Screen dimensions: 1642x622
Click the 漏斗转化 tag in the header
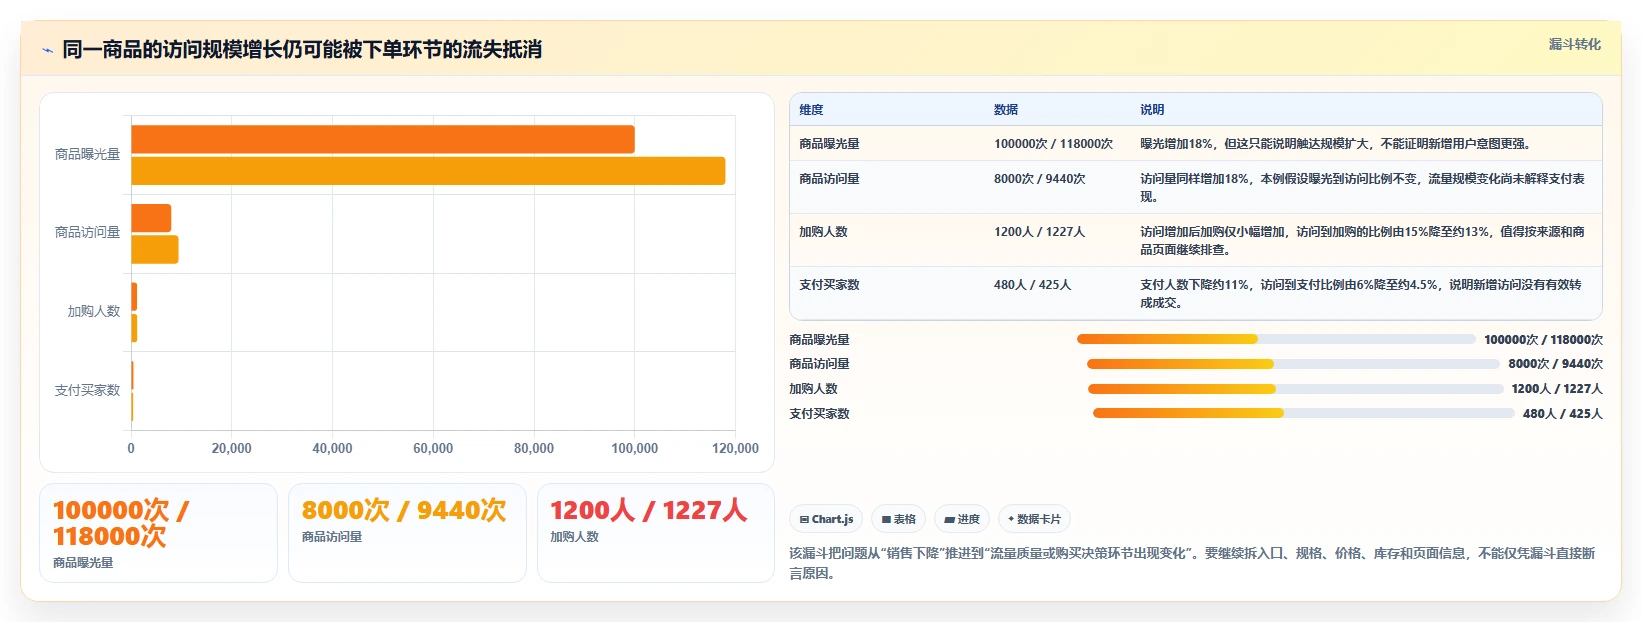(x=1574, y=44)
